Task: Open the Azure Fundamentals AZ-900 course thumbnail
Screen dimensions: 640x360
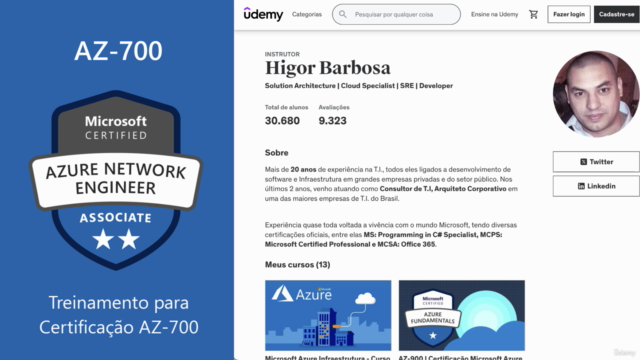Action: [x=462, y=315]
